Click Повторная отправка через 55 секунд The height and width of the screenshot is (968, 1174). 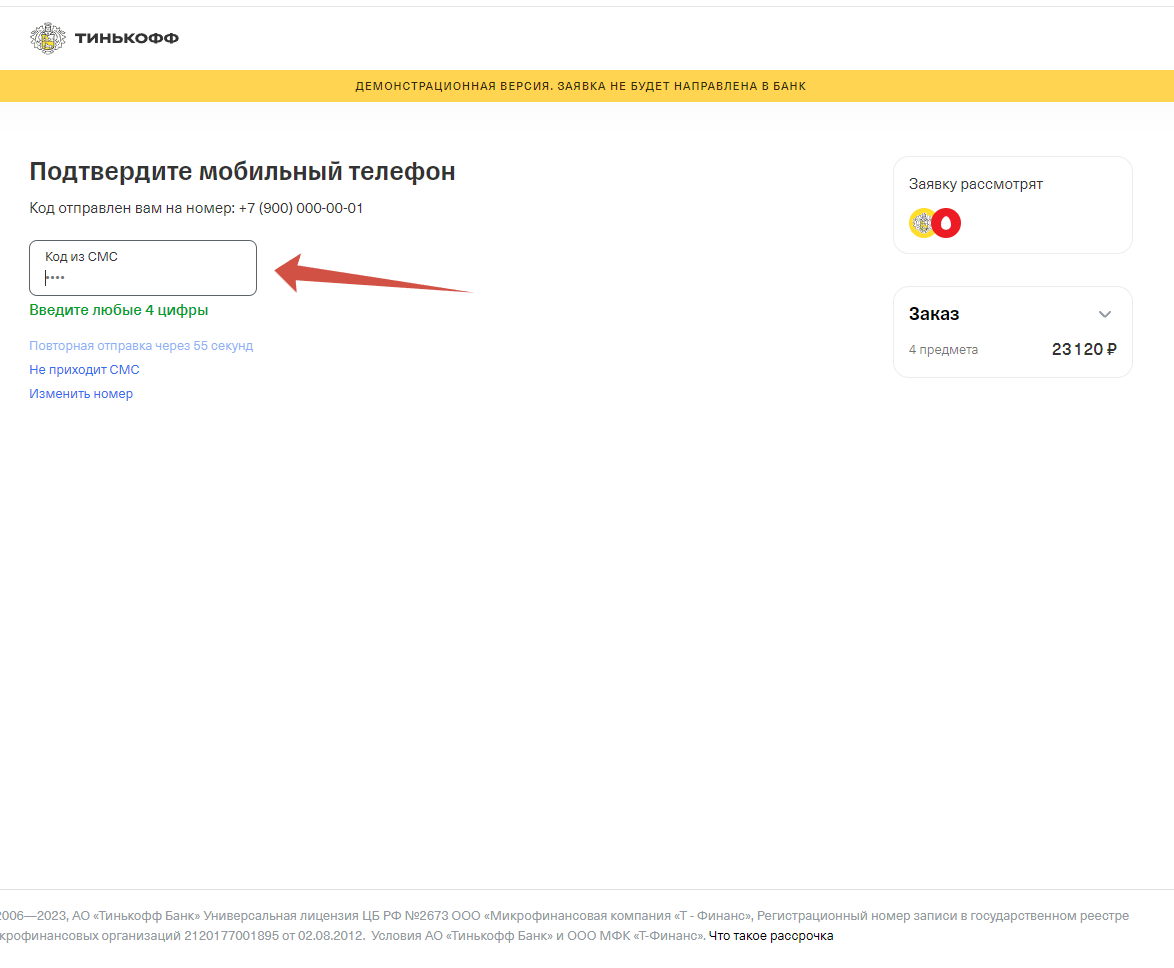pos(141,346)
